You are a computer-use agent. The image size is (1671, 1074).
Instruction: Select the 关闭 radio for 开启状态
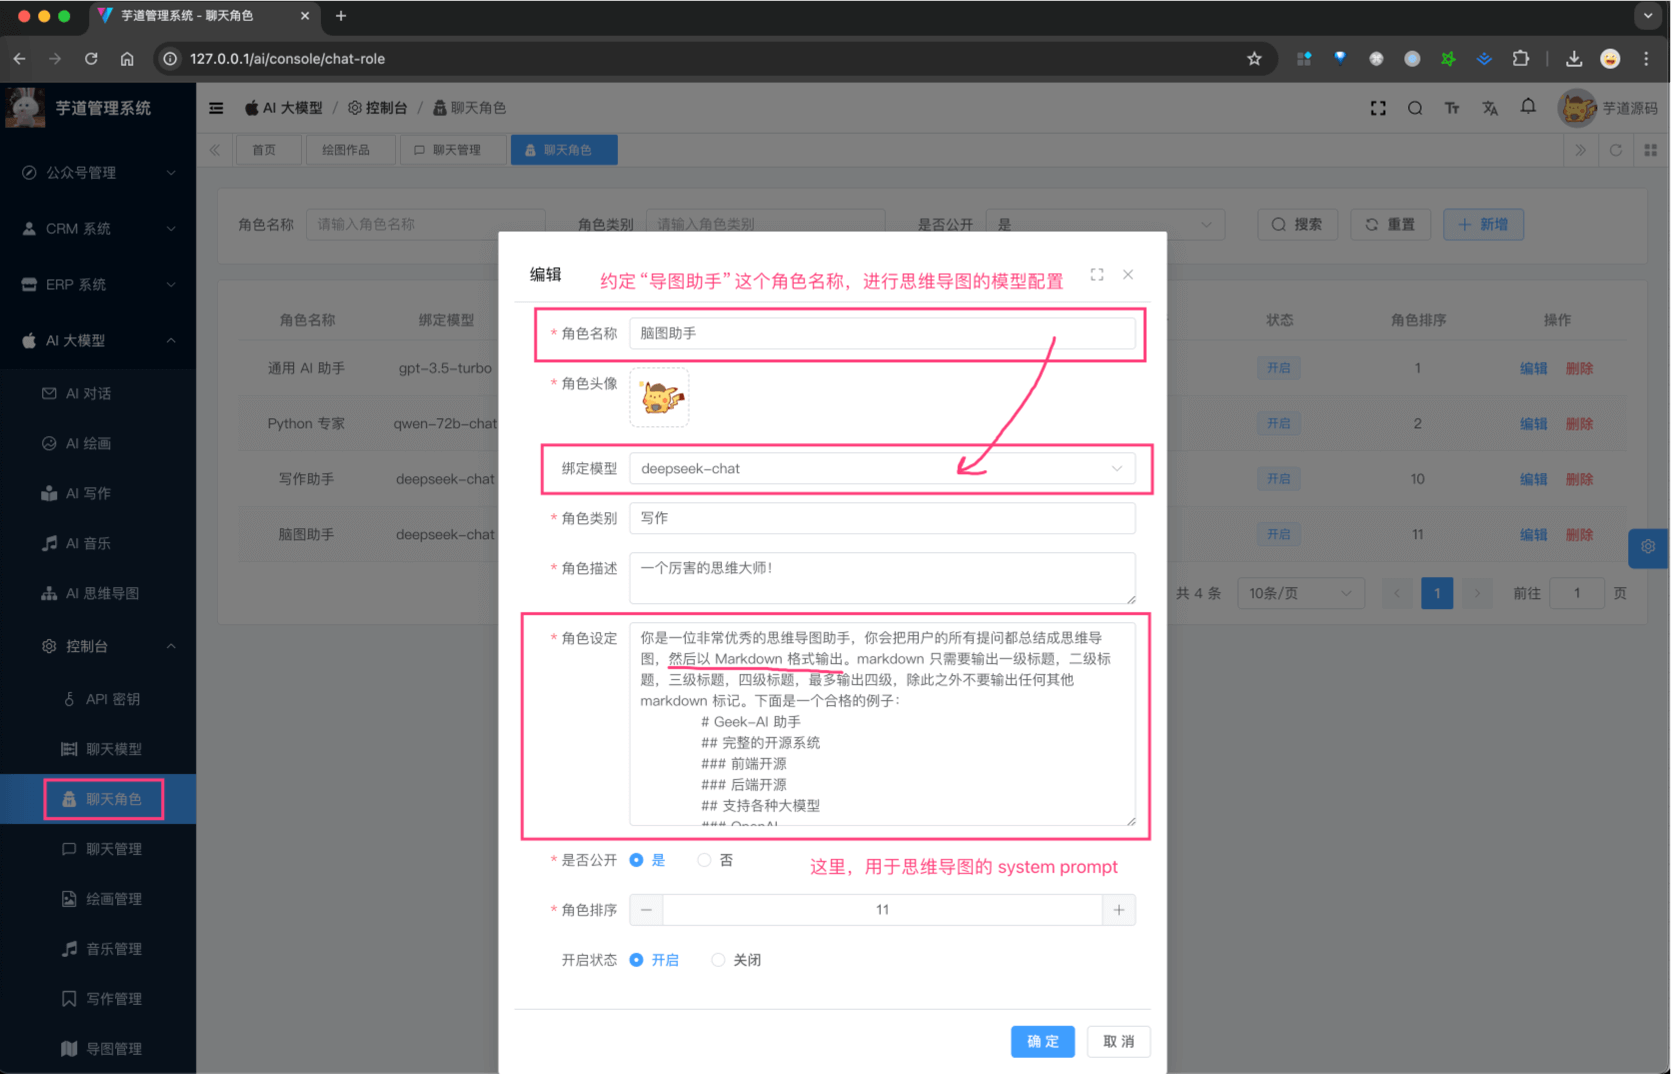click(718, 959)
